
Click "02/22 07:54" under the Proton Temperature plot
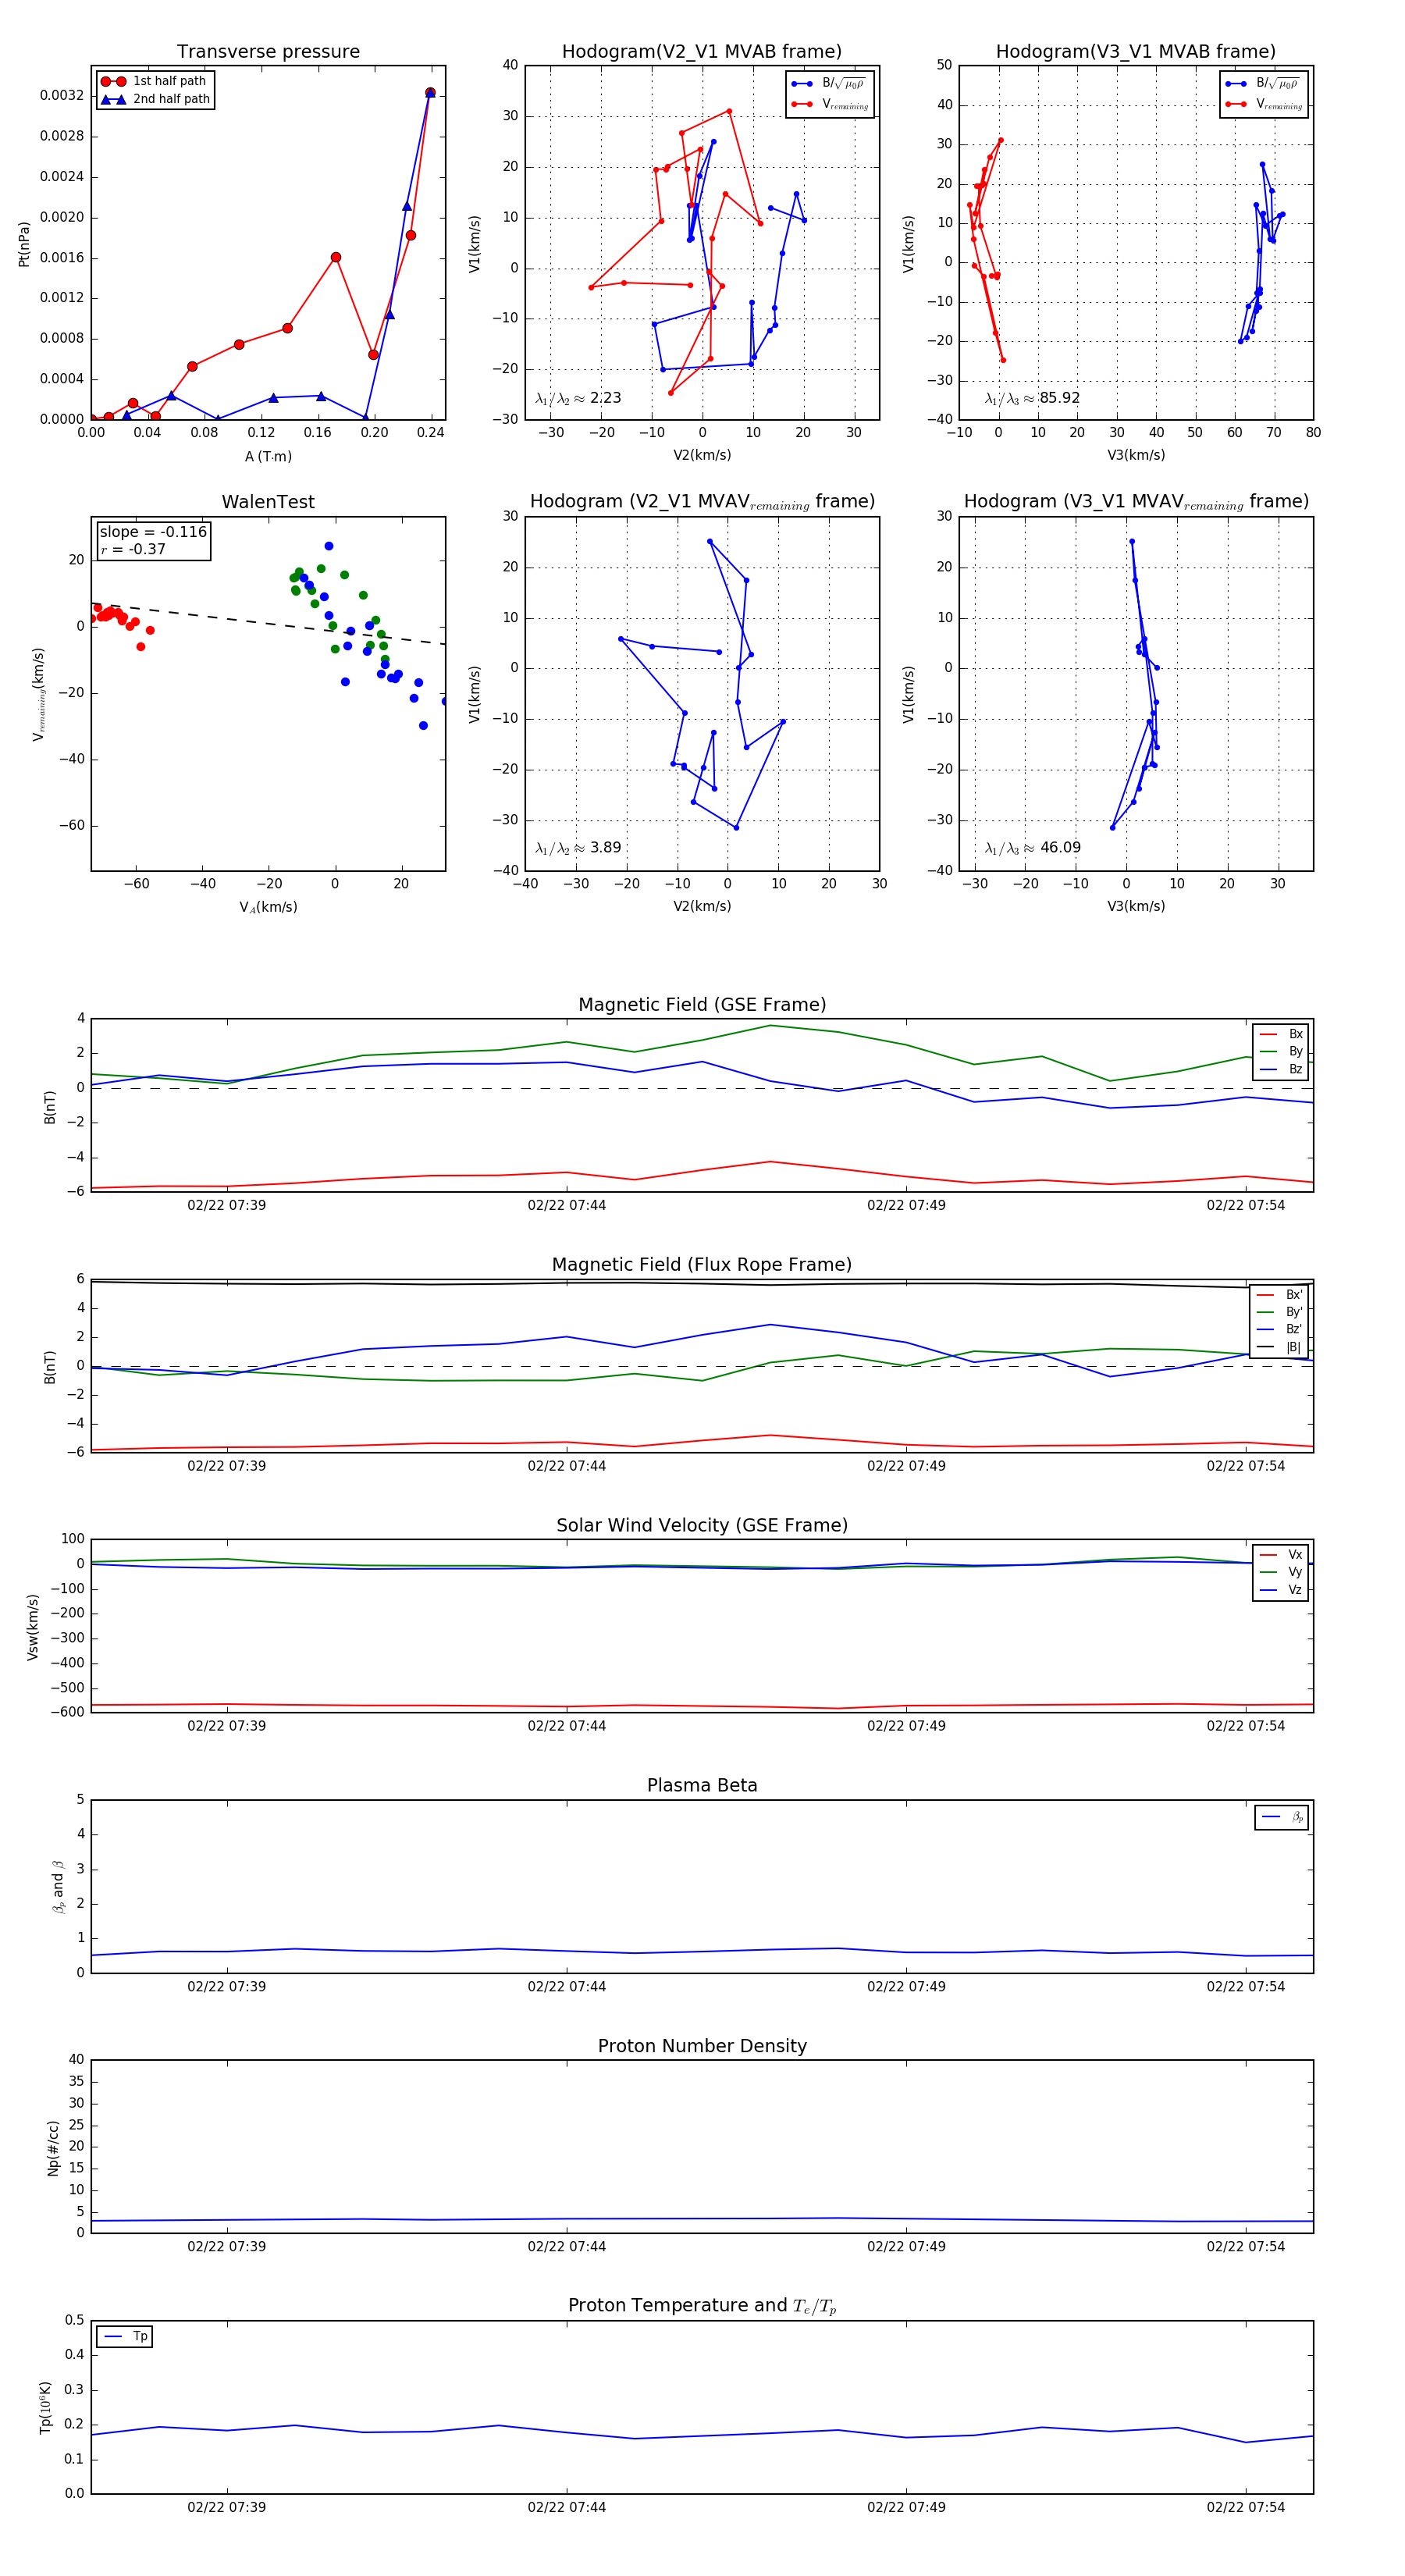[x=1245, y=2507]
